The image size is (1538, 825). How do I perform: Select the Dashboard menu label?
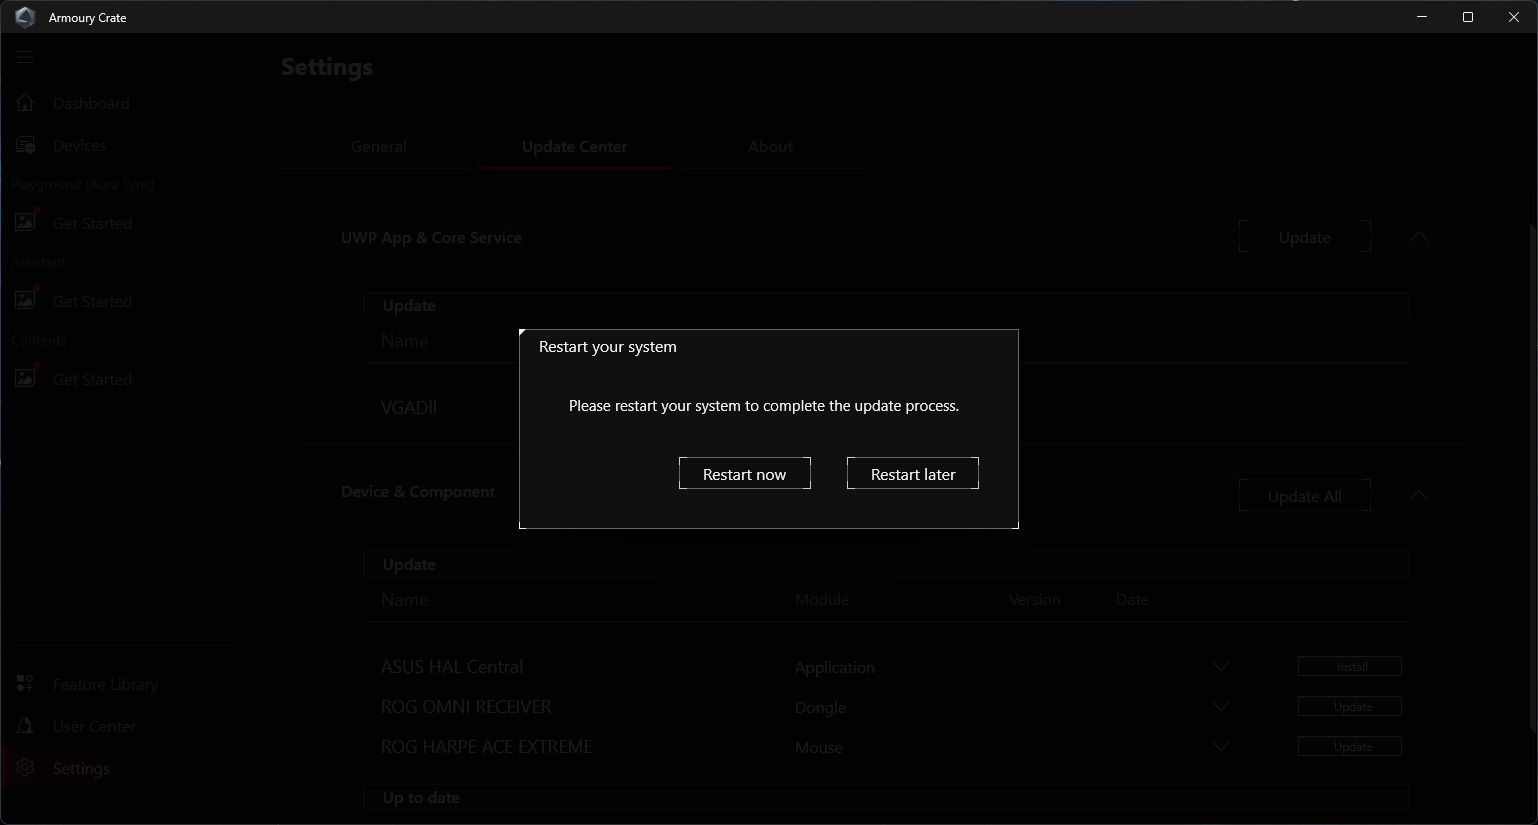click(91, 103)
